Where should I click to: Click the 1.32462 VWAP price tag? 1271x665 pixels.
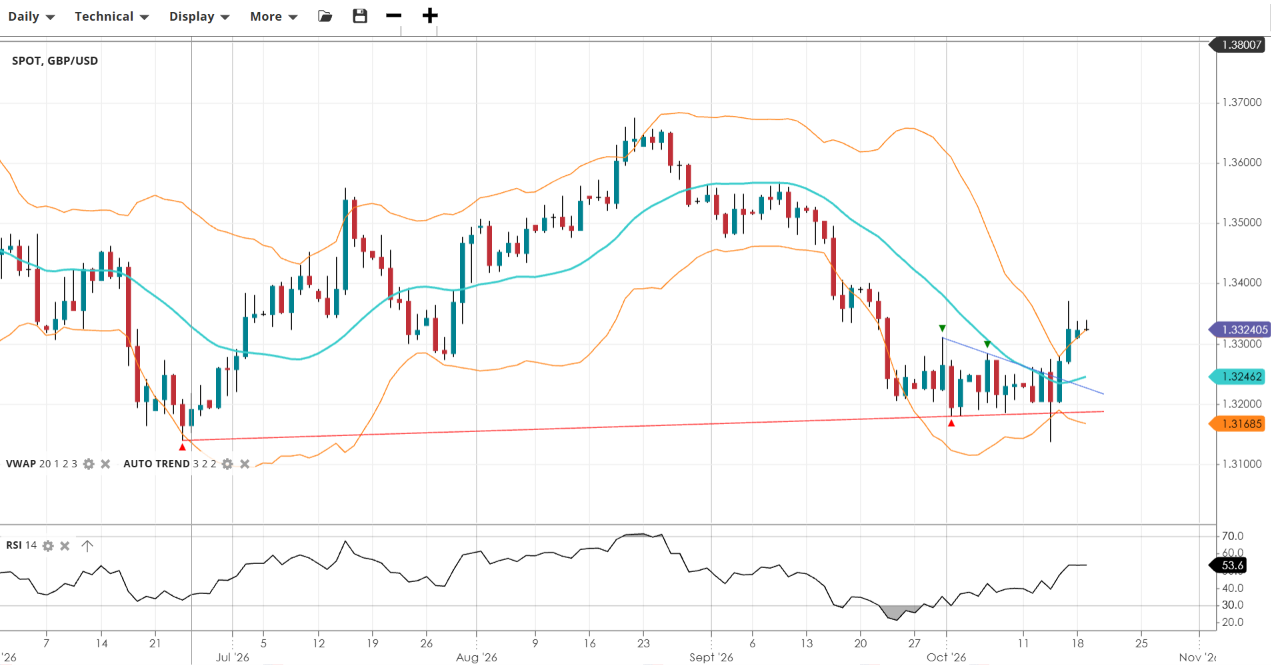tap(1239, 377)
